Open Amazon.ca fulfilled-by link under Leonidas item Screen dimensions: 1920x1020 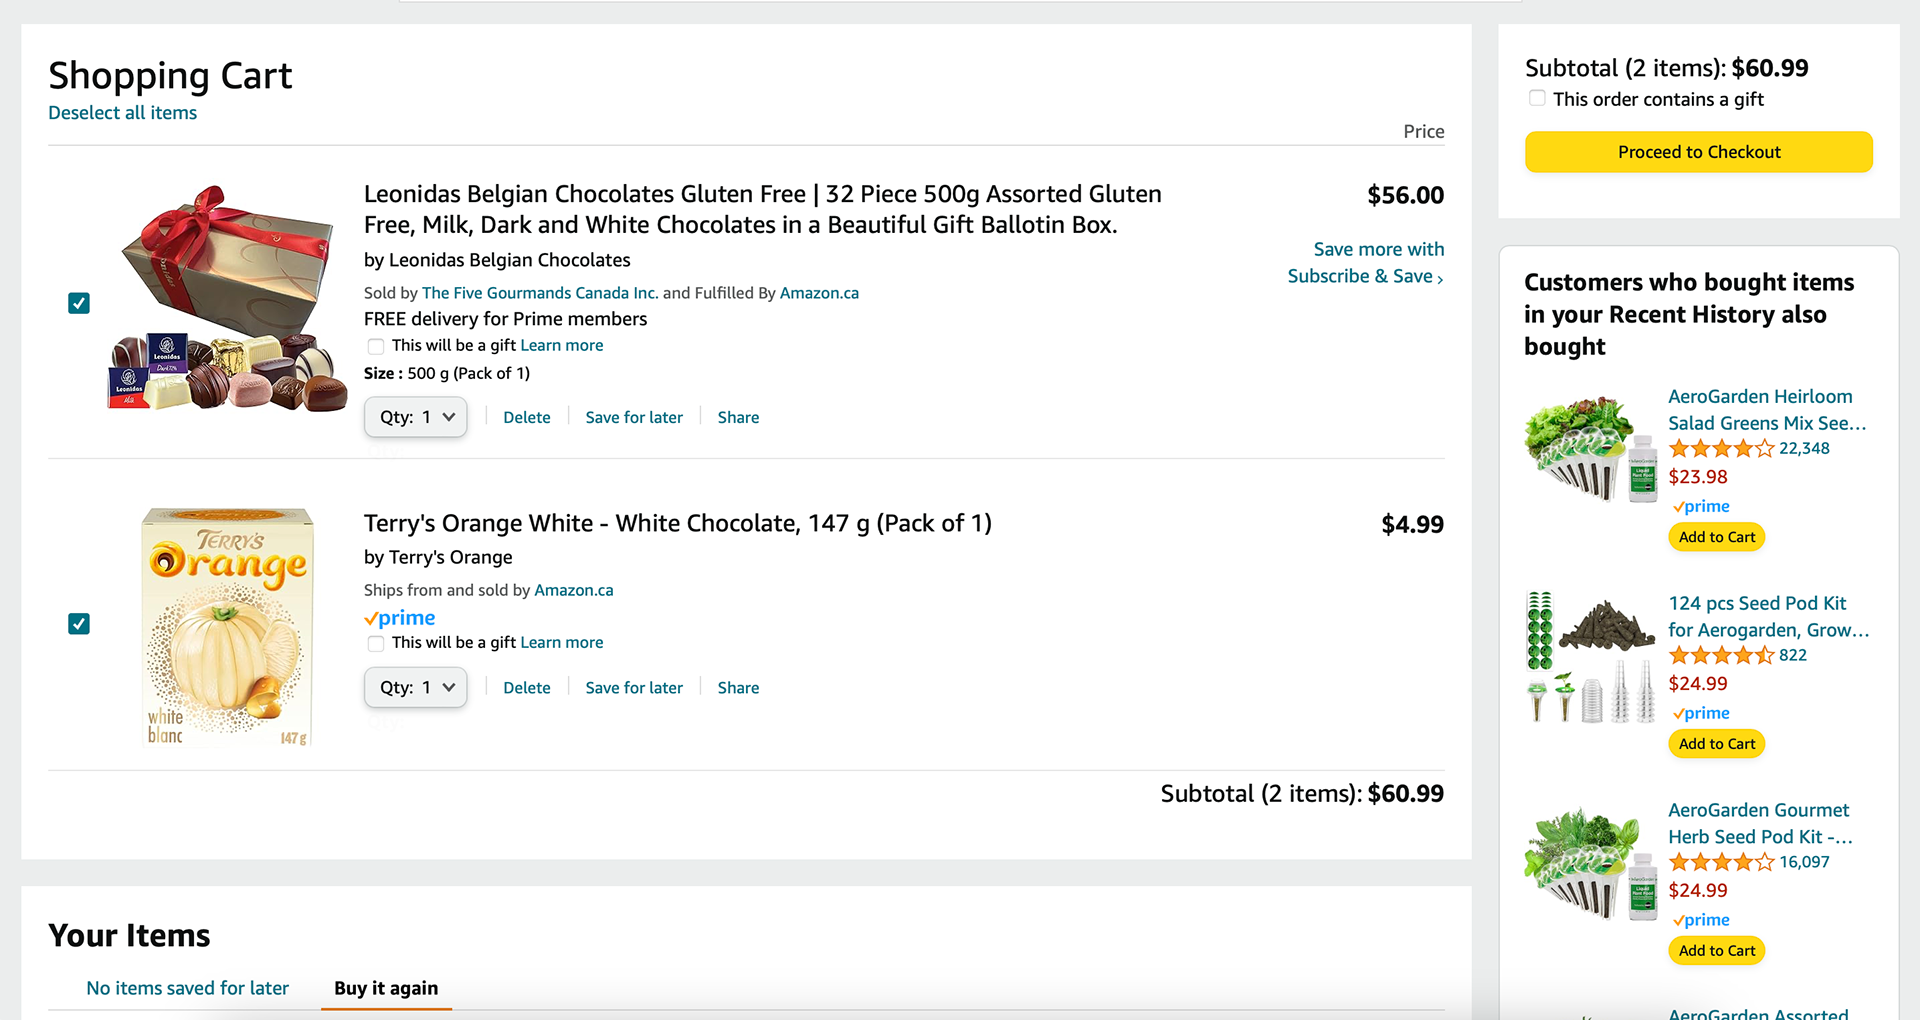[819, 293]
